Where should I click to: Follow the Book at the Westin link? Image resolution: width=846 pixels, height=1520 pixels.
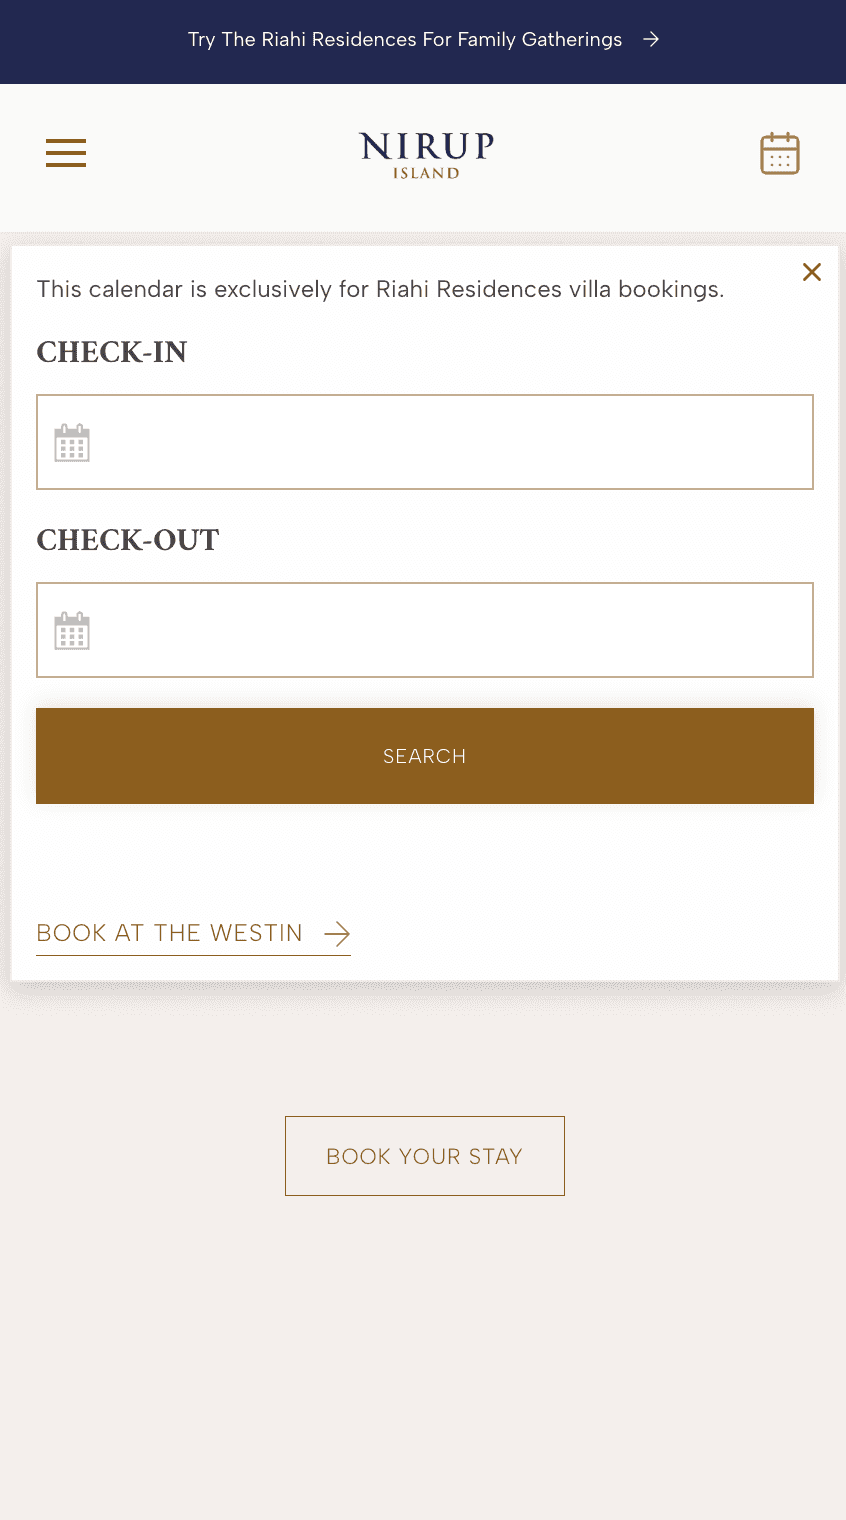[169, 933]
